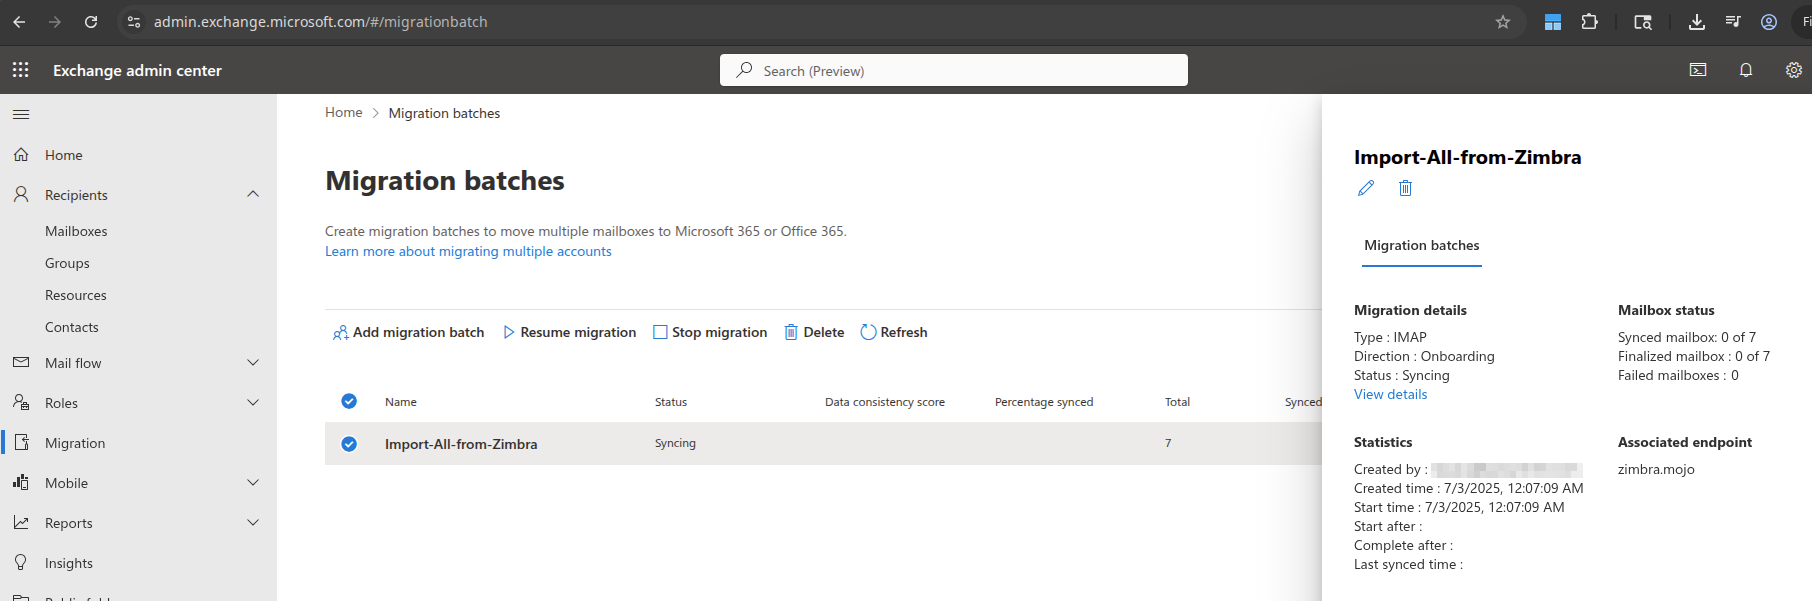Click Delete in the batch toolbar
This screenshot has width=1812, height=601.
pos(814,332)
